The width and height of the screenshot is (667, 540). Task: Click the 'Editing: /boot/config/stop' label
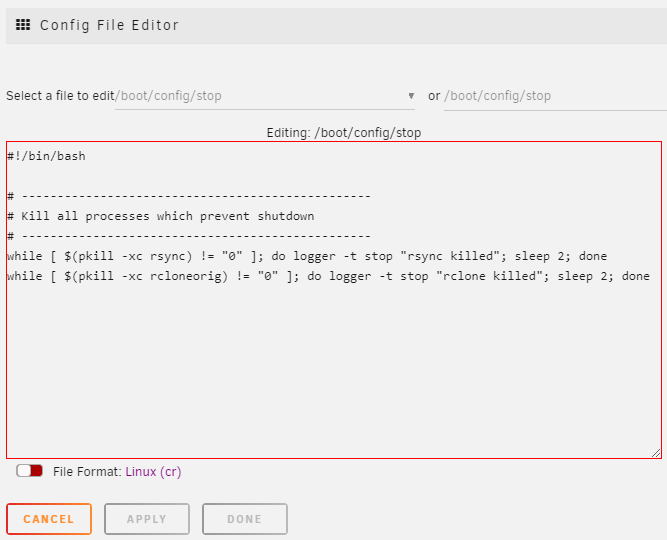point(344,133)
